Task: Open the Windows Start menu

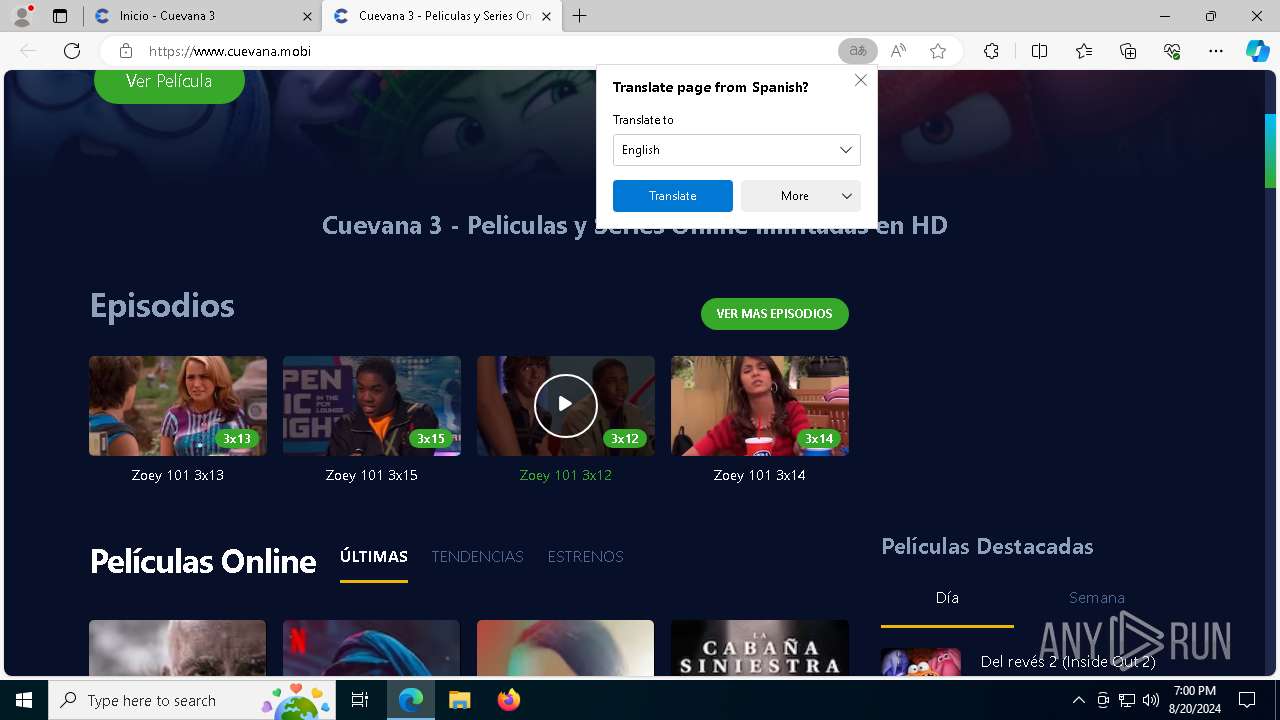Action: [x=24, y=700]
